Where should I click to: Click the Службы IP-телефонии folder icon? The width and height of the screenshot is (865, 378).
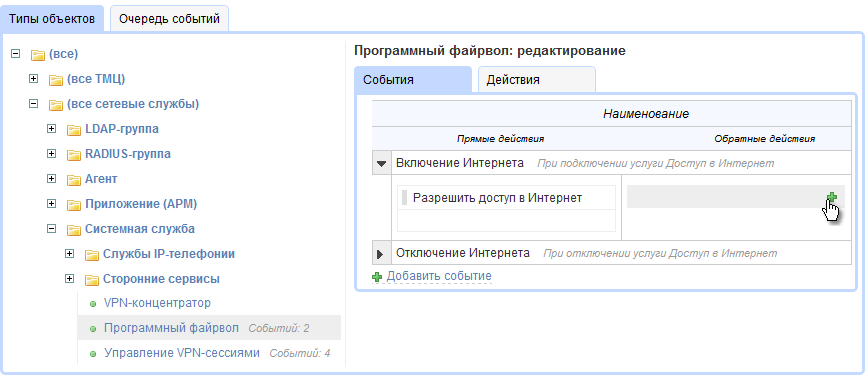click(x=92, y=255)
